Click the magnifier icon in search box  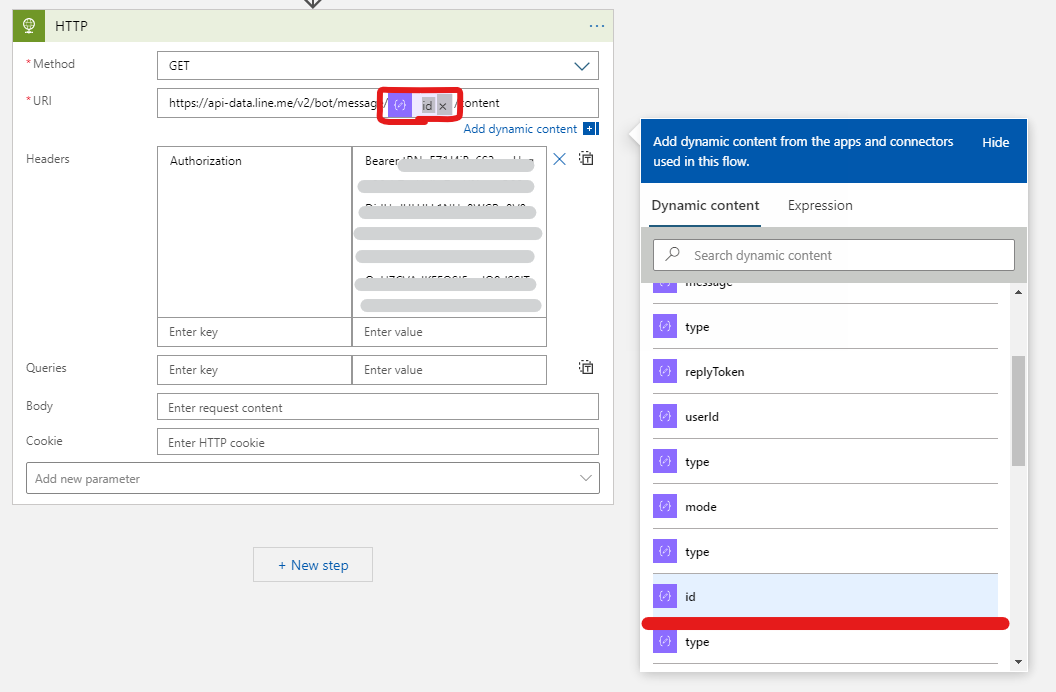672,254
